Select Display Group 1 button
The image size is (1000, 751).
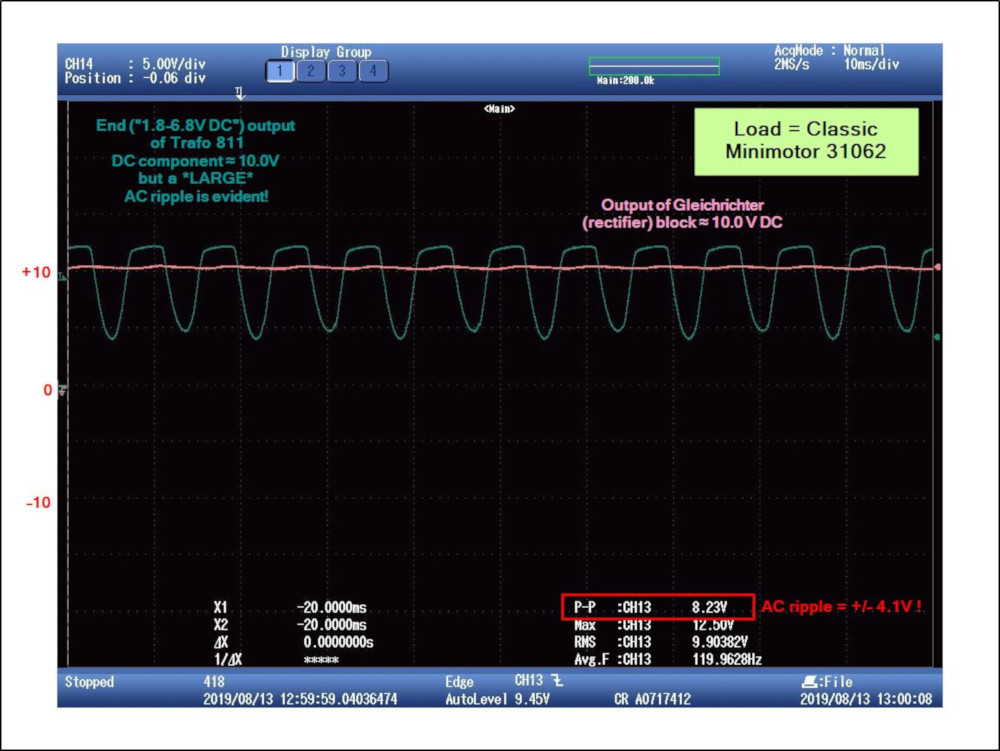pos(279,71)
